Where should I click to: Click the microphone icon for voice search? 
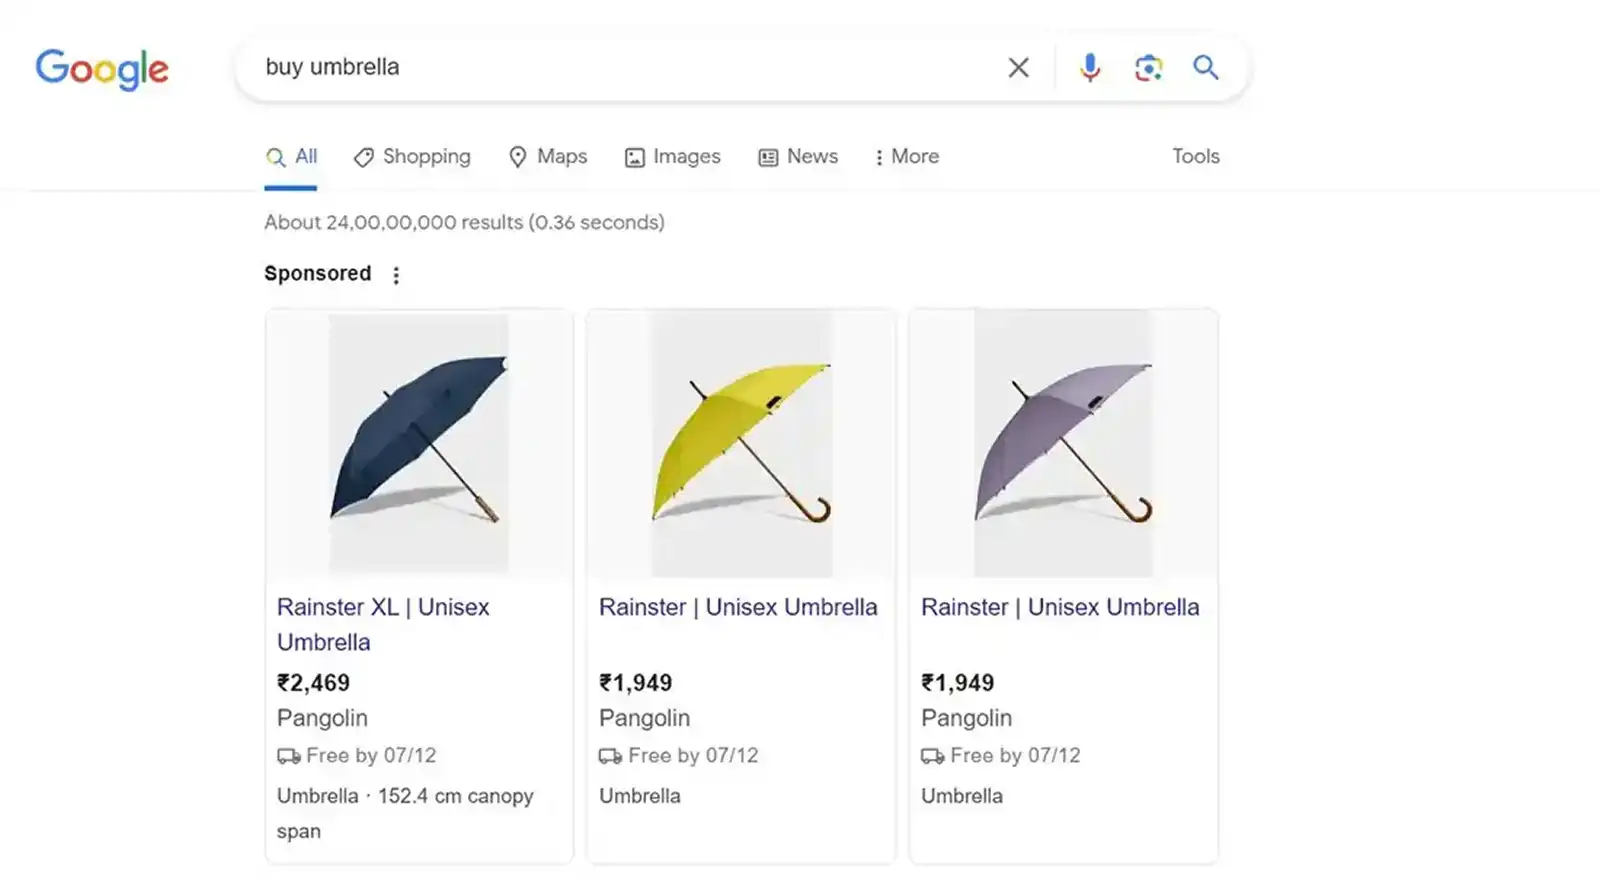pyautogui.click(x=1089, y=67)
